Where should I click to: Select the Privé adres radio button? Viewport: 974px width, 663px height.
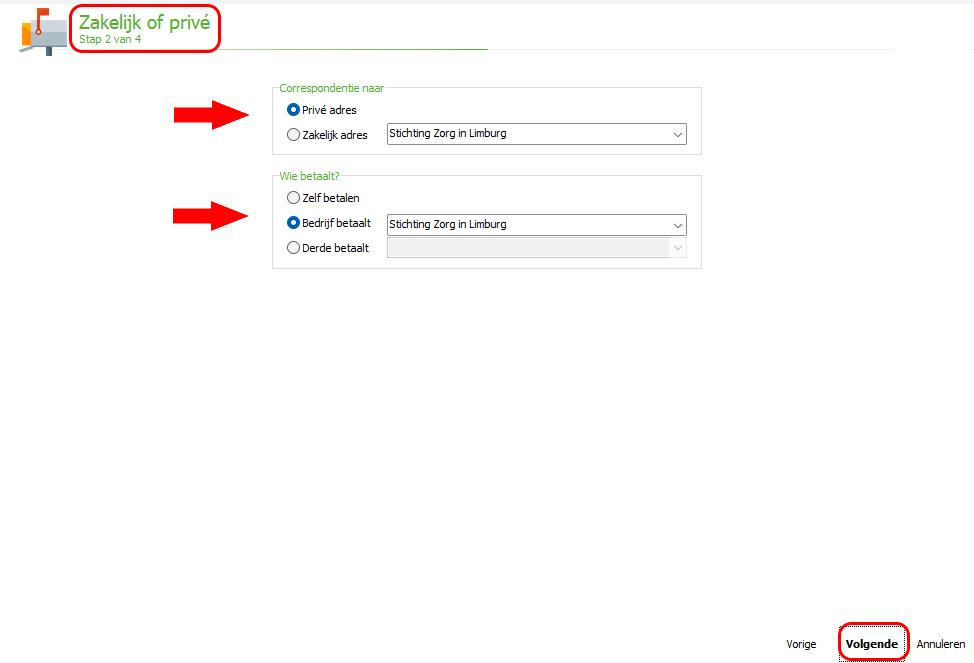point(293,110)
